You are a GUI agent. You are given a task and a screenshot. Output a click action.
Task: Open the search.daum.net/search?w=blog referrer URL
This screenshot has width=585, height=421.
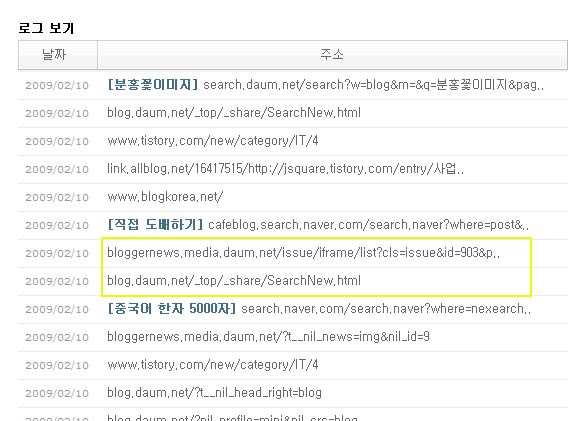(x=373, y=85)
